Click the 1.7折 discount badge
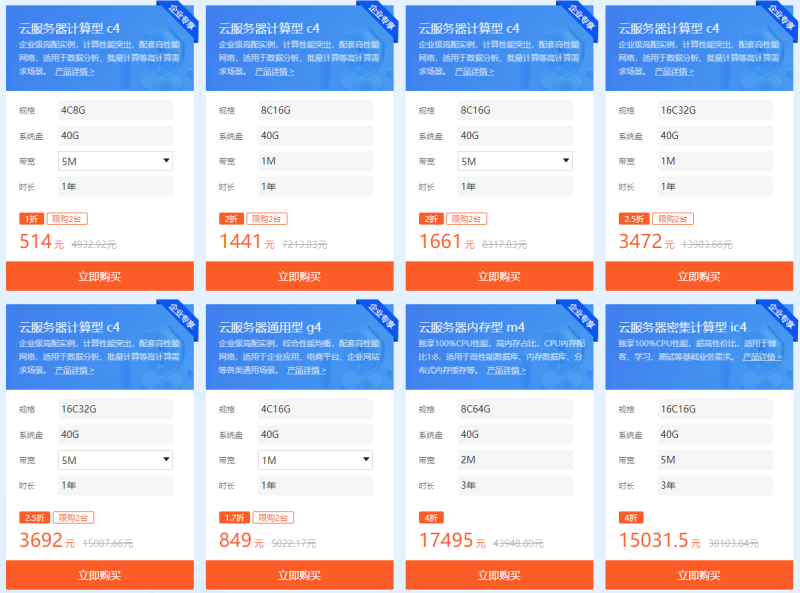The height and width of the screenshot is (593, 800). point(234,517)
